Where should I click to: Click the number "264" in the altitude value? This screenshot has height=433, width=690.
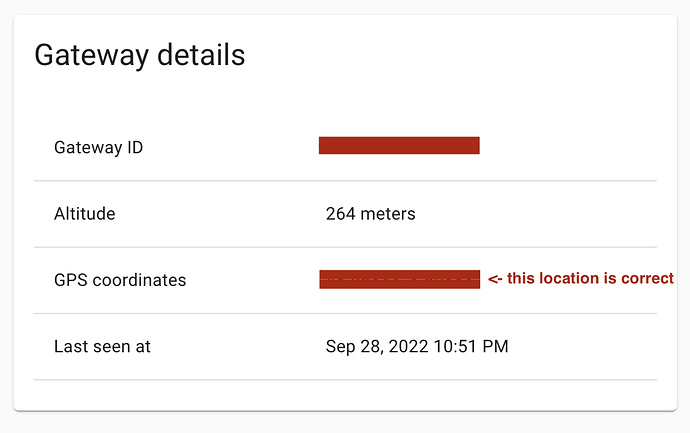341,214
